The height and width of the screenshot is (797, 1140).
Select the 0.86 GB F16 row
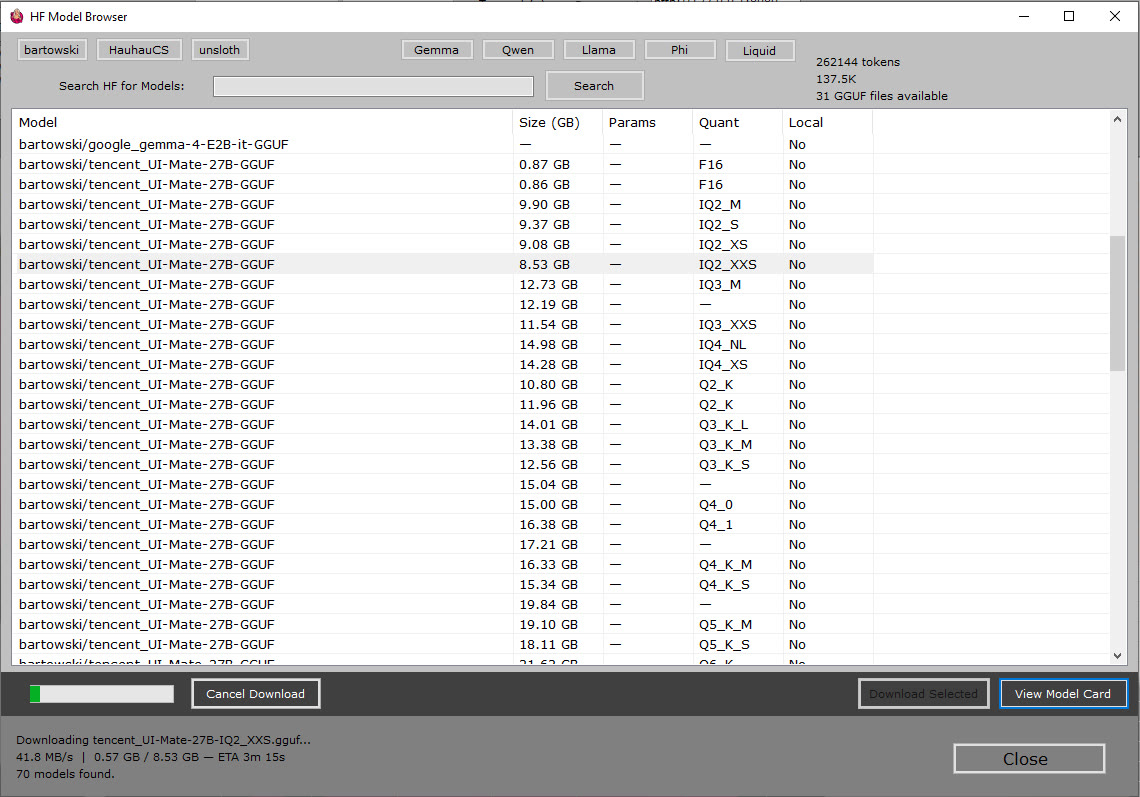443,184
